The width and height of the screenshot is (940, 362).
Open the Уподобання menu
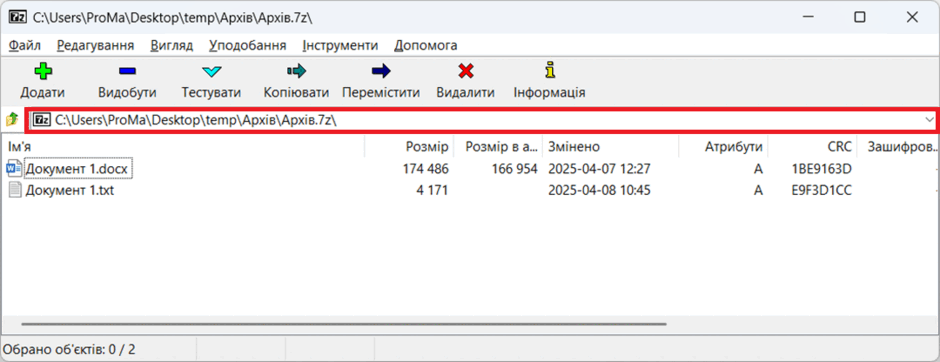pyautogui.click(x=248, y=46)
